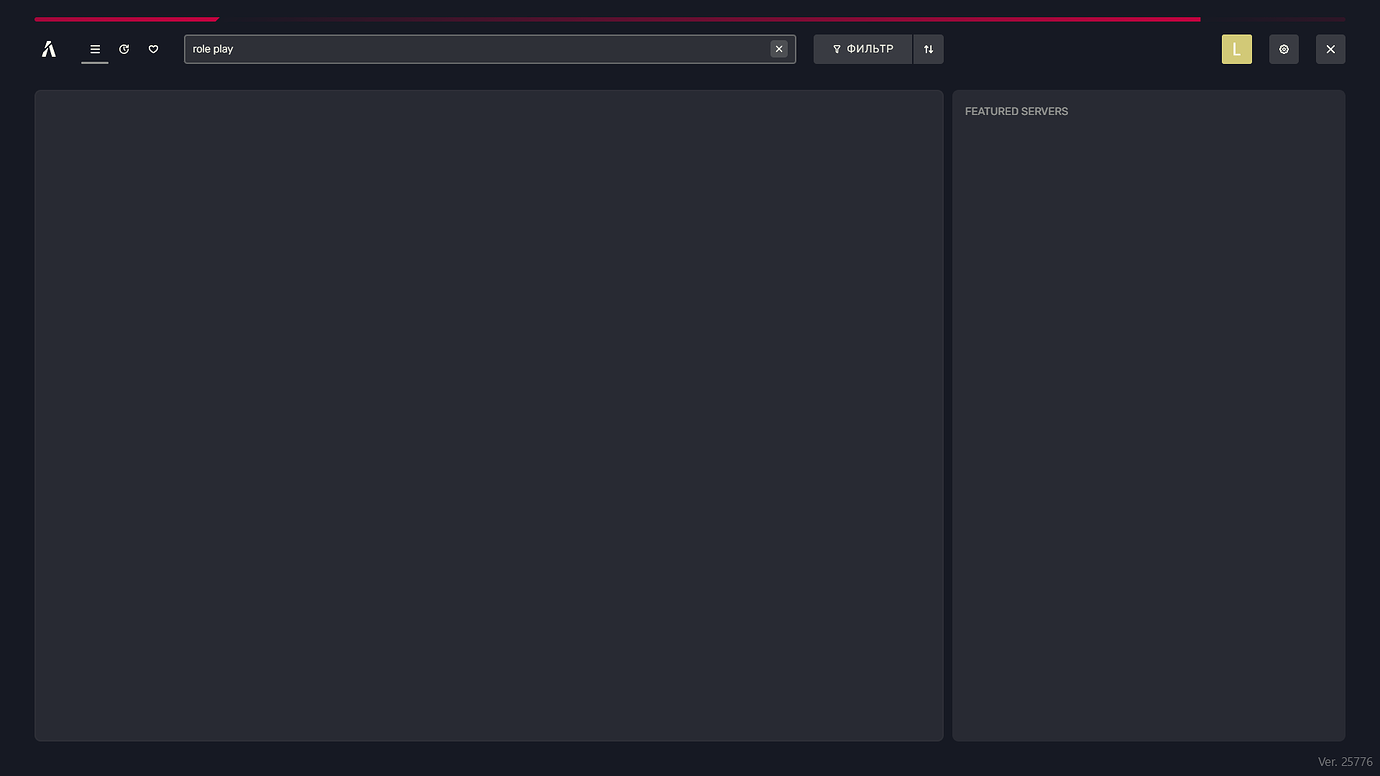Viewport: 1380px width, 776px height.
Task: Open settings gear icon
Action: tap(1284, 49)
